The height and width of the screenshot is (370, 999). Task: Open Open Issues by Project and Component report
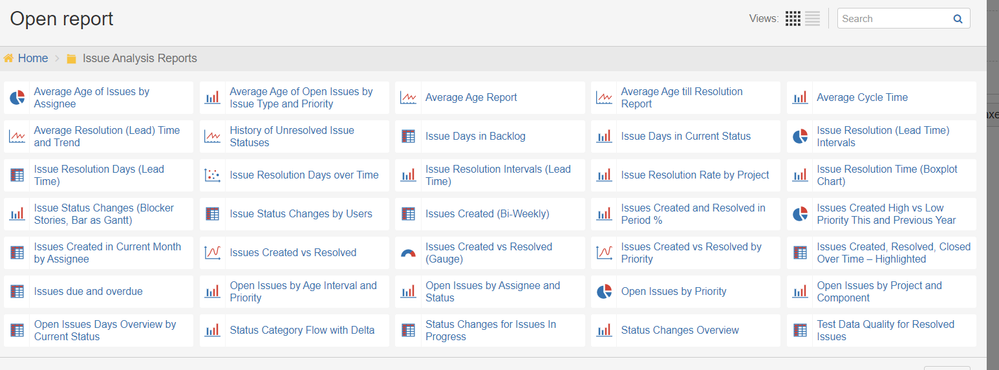(879, 292)
